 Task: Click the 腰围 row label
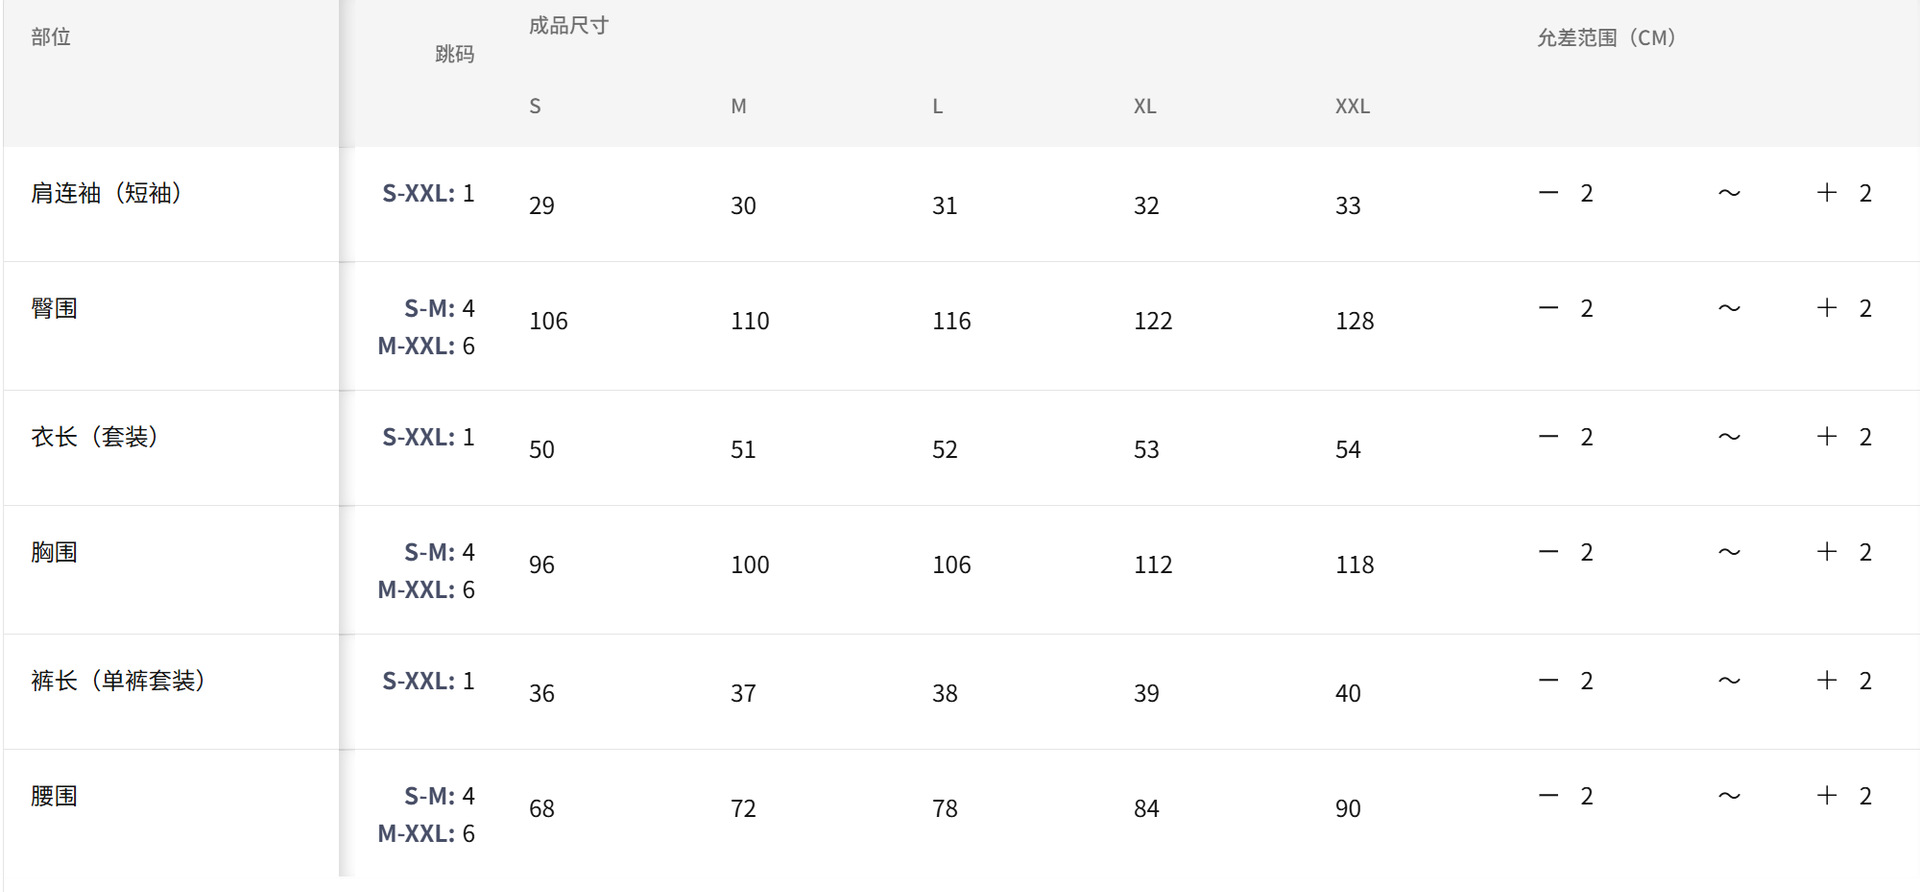54,796
